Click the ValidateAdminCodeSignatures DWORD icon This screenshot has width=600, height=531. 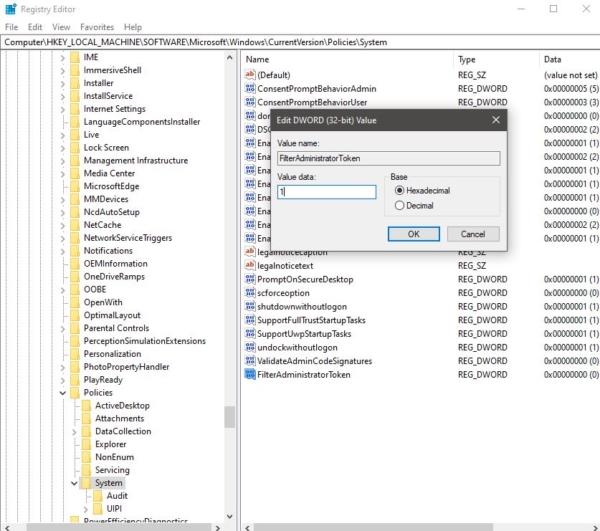(x=250, y=361)
